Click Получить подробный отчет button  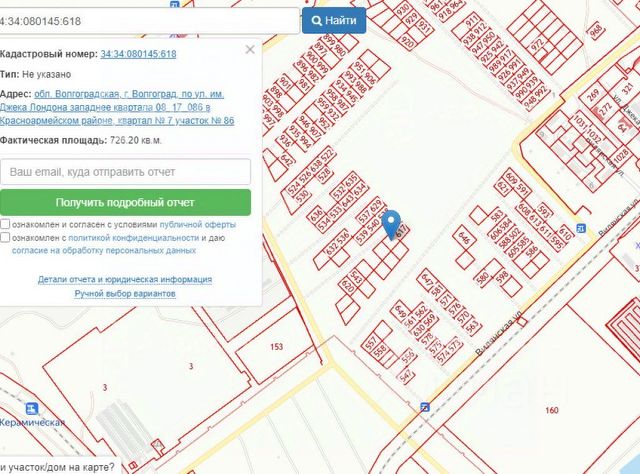[125, 203]
